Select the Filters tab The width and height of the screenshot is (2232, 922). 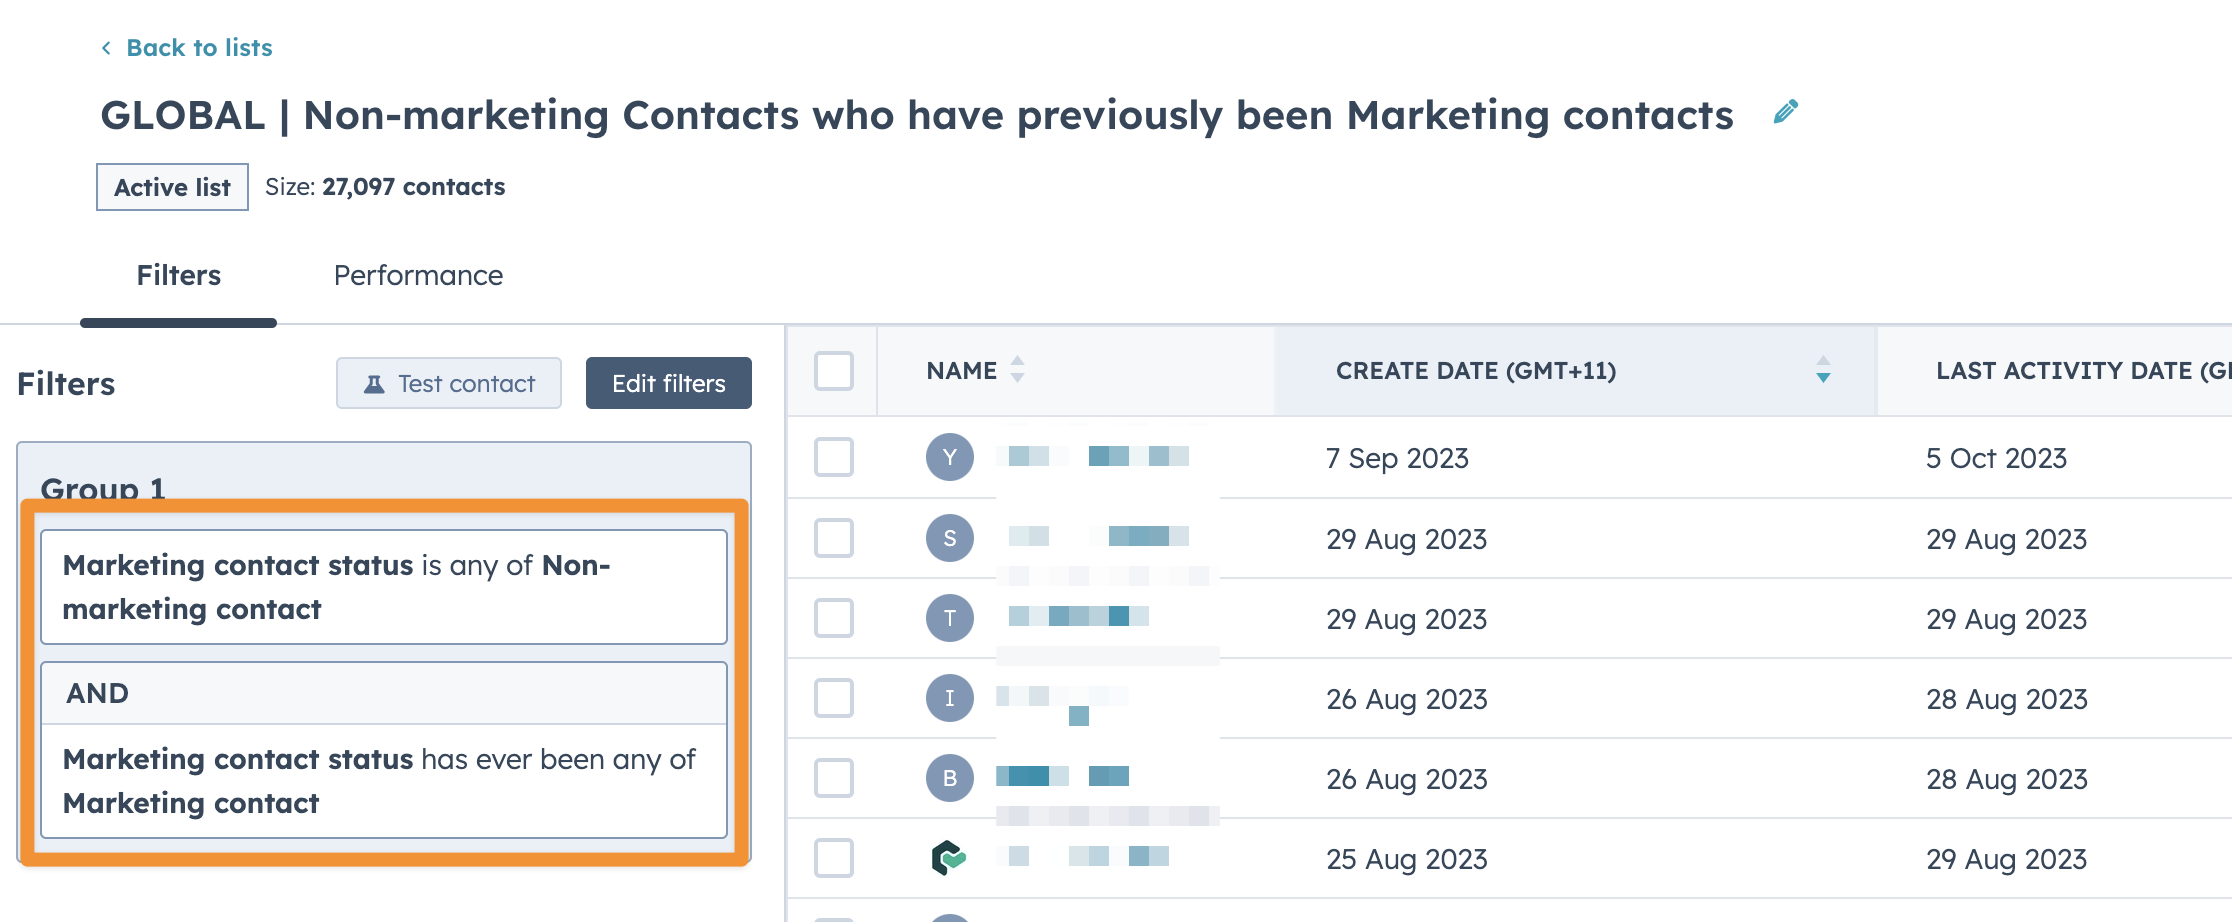click(178, 275)
